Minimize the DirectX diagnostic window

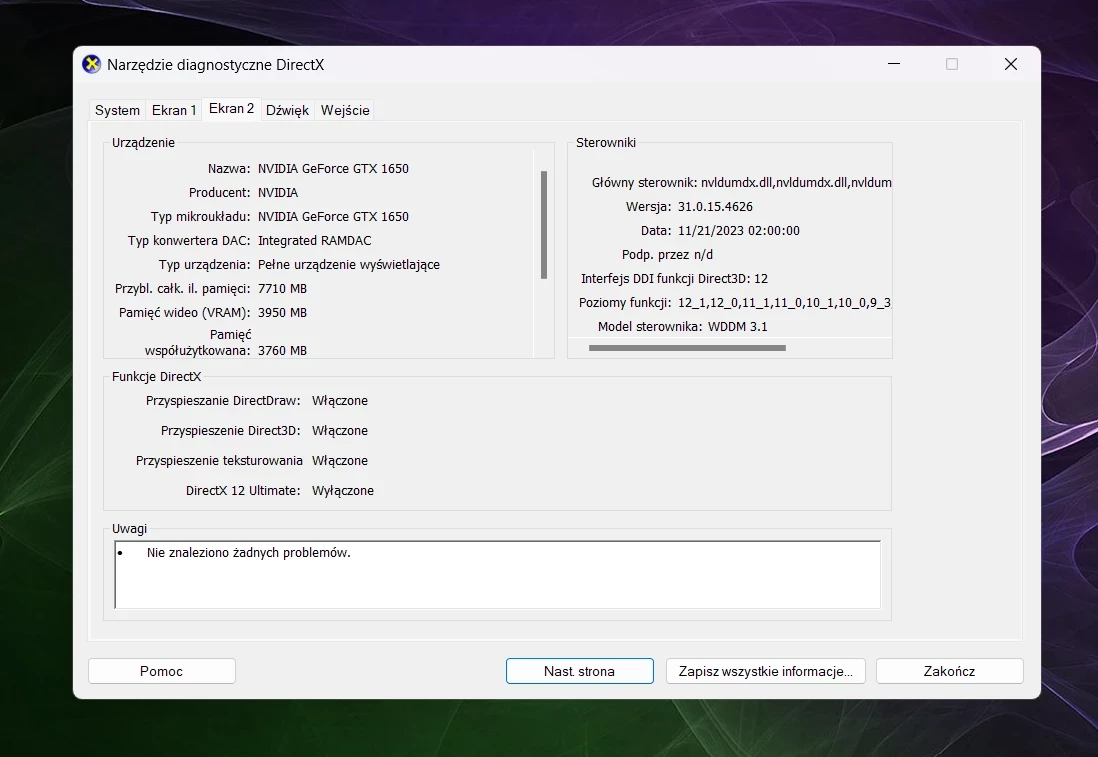point(893,63)
